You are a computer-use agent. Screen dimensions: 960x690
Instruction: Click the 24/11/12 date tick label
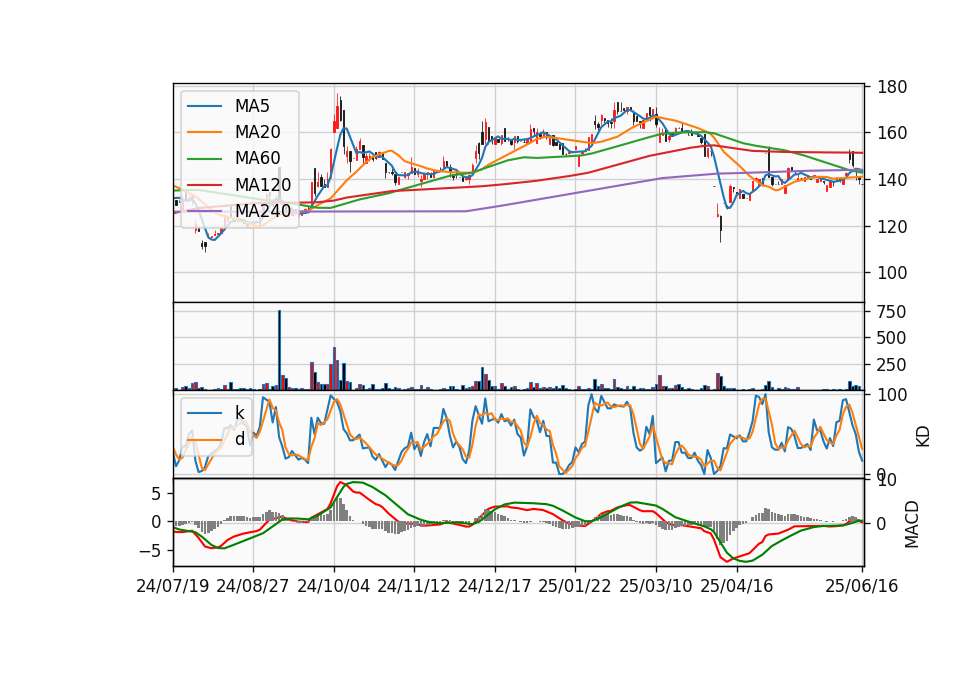pos(414,586)
